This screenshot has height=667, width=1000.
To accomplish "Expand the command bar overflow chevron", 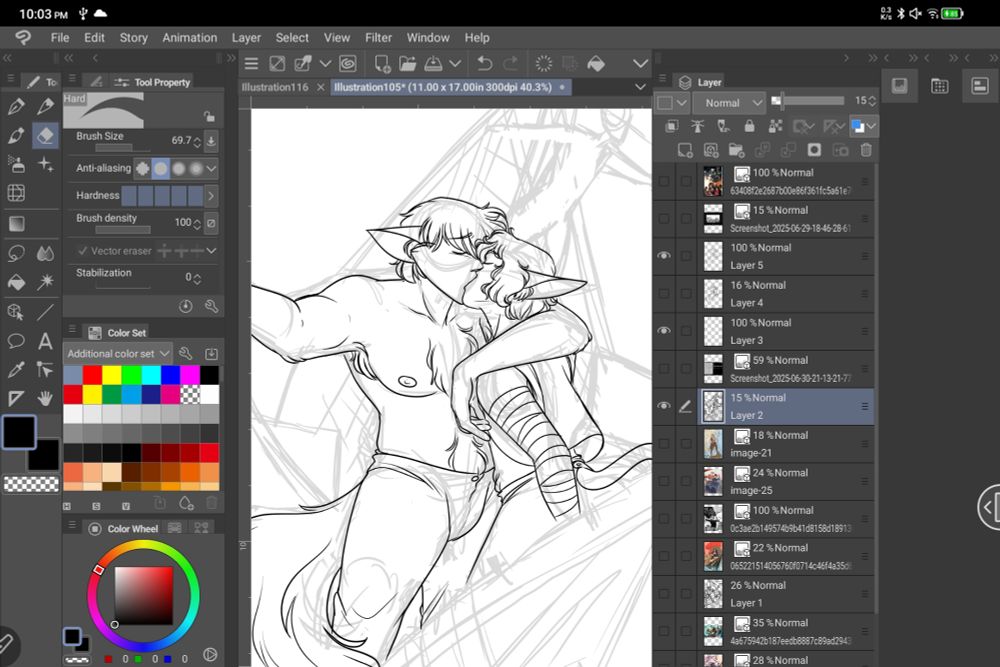I will click(640, 63).
